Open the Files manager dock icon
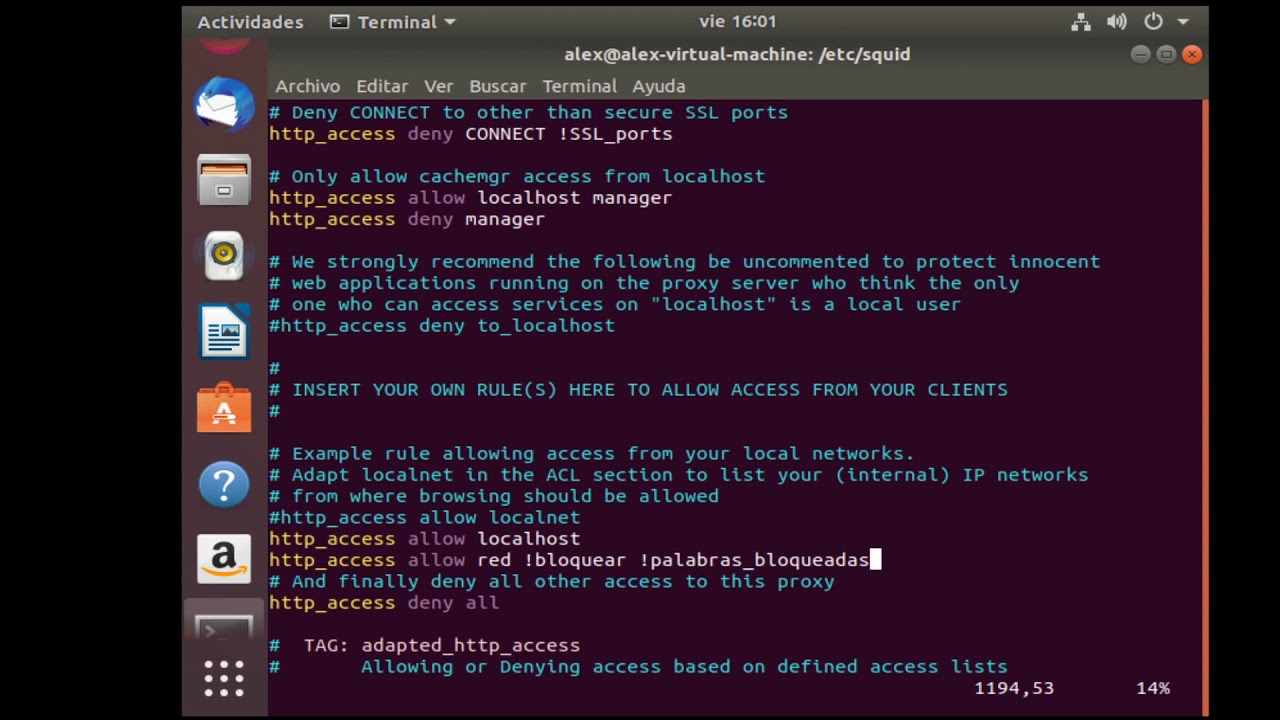Viewport: 1280px width, 720px height. point(224,180)
